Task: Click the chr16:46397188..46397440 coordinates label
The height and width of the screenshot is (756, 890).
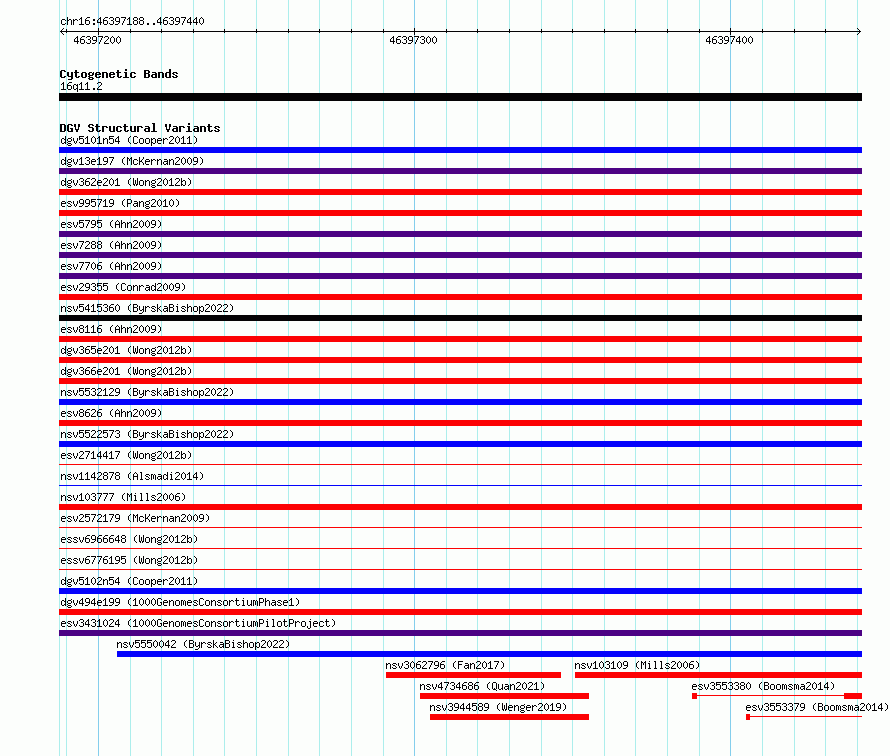Action: point(132,21)
